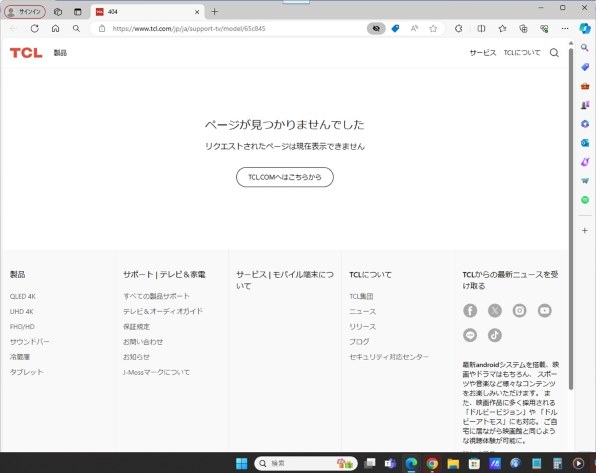This screenshot has height=473, width=596.
Task: Open the site search magnifier icon
Action: [x=554, y=52]
